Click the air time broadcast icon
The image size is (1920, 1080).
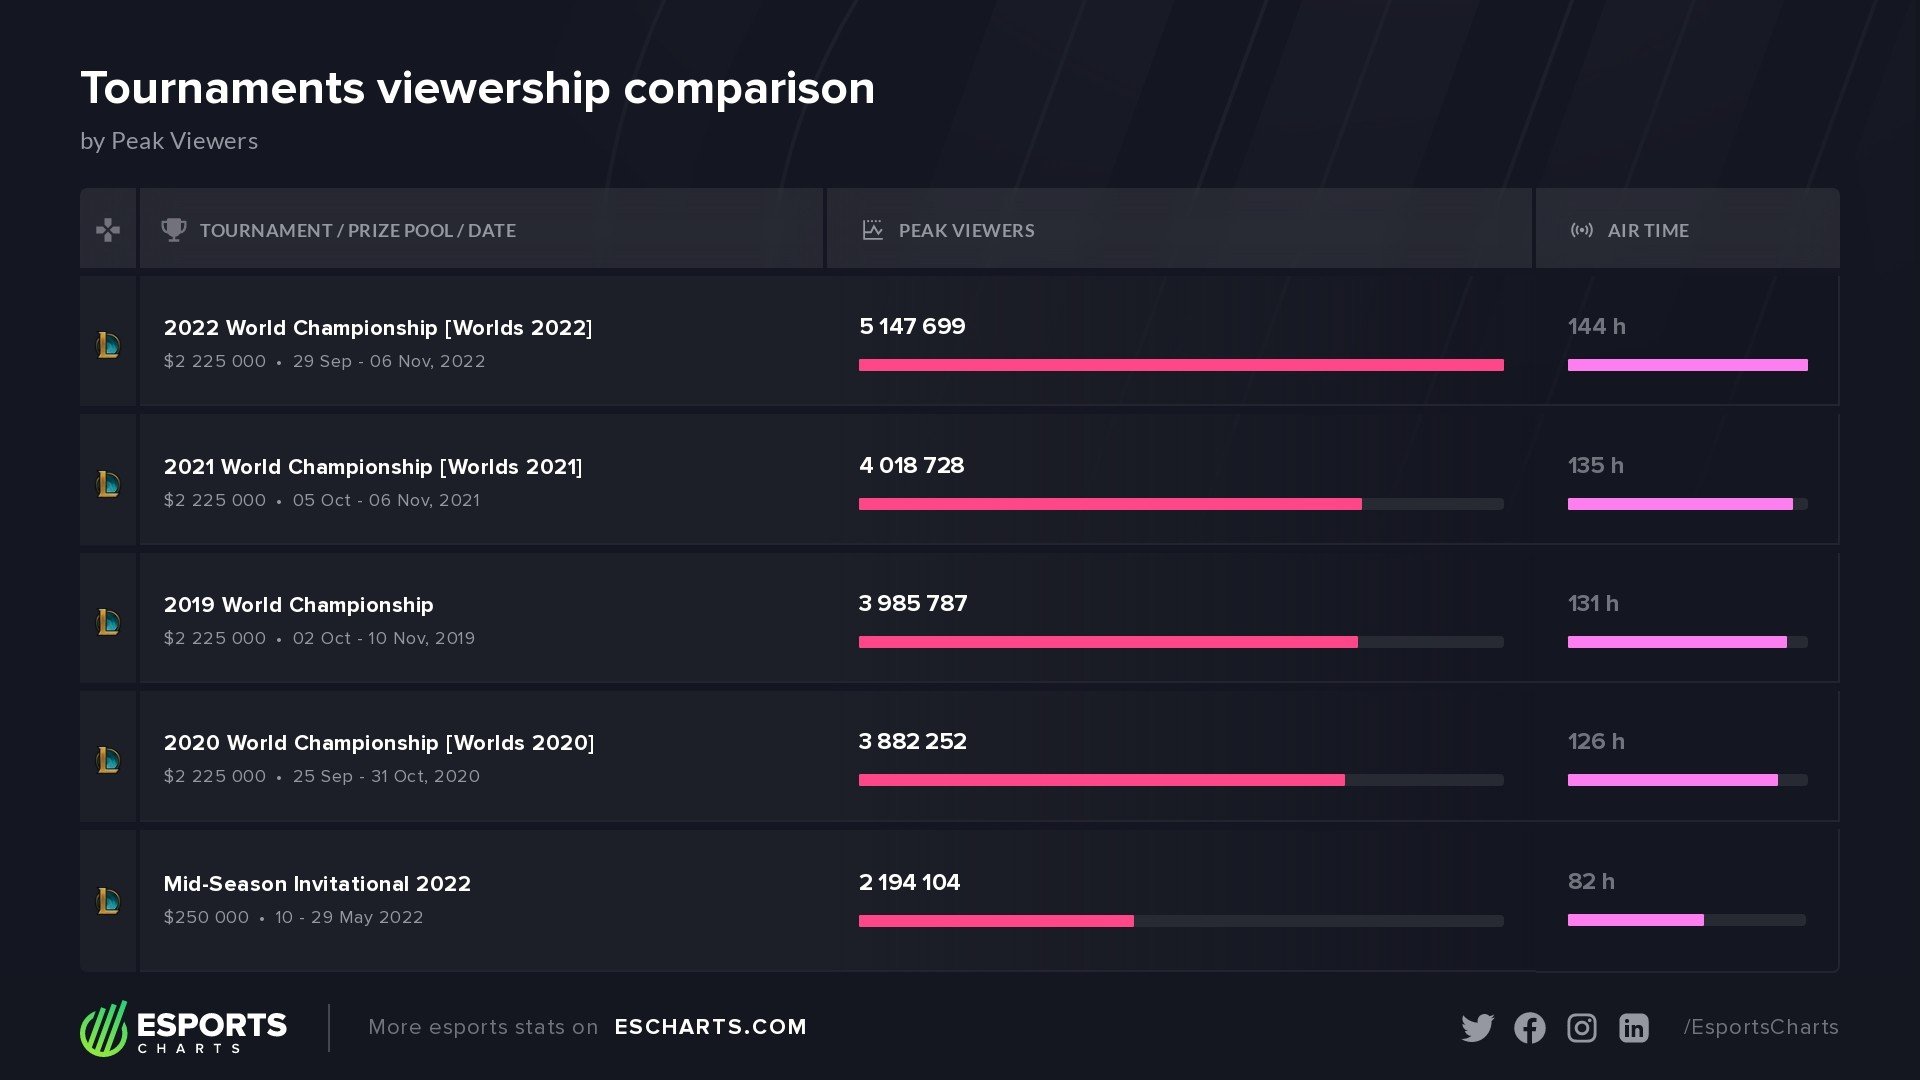pos(1581,230)
